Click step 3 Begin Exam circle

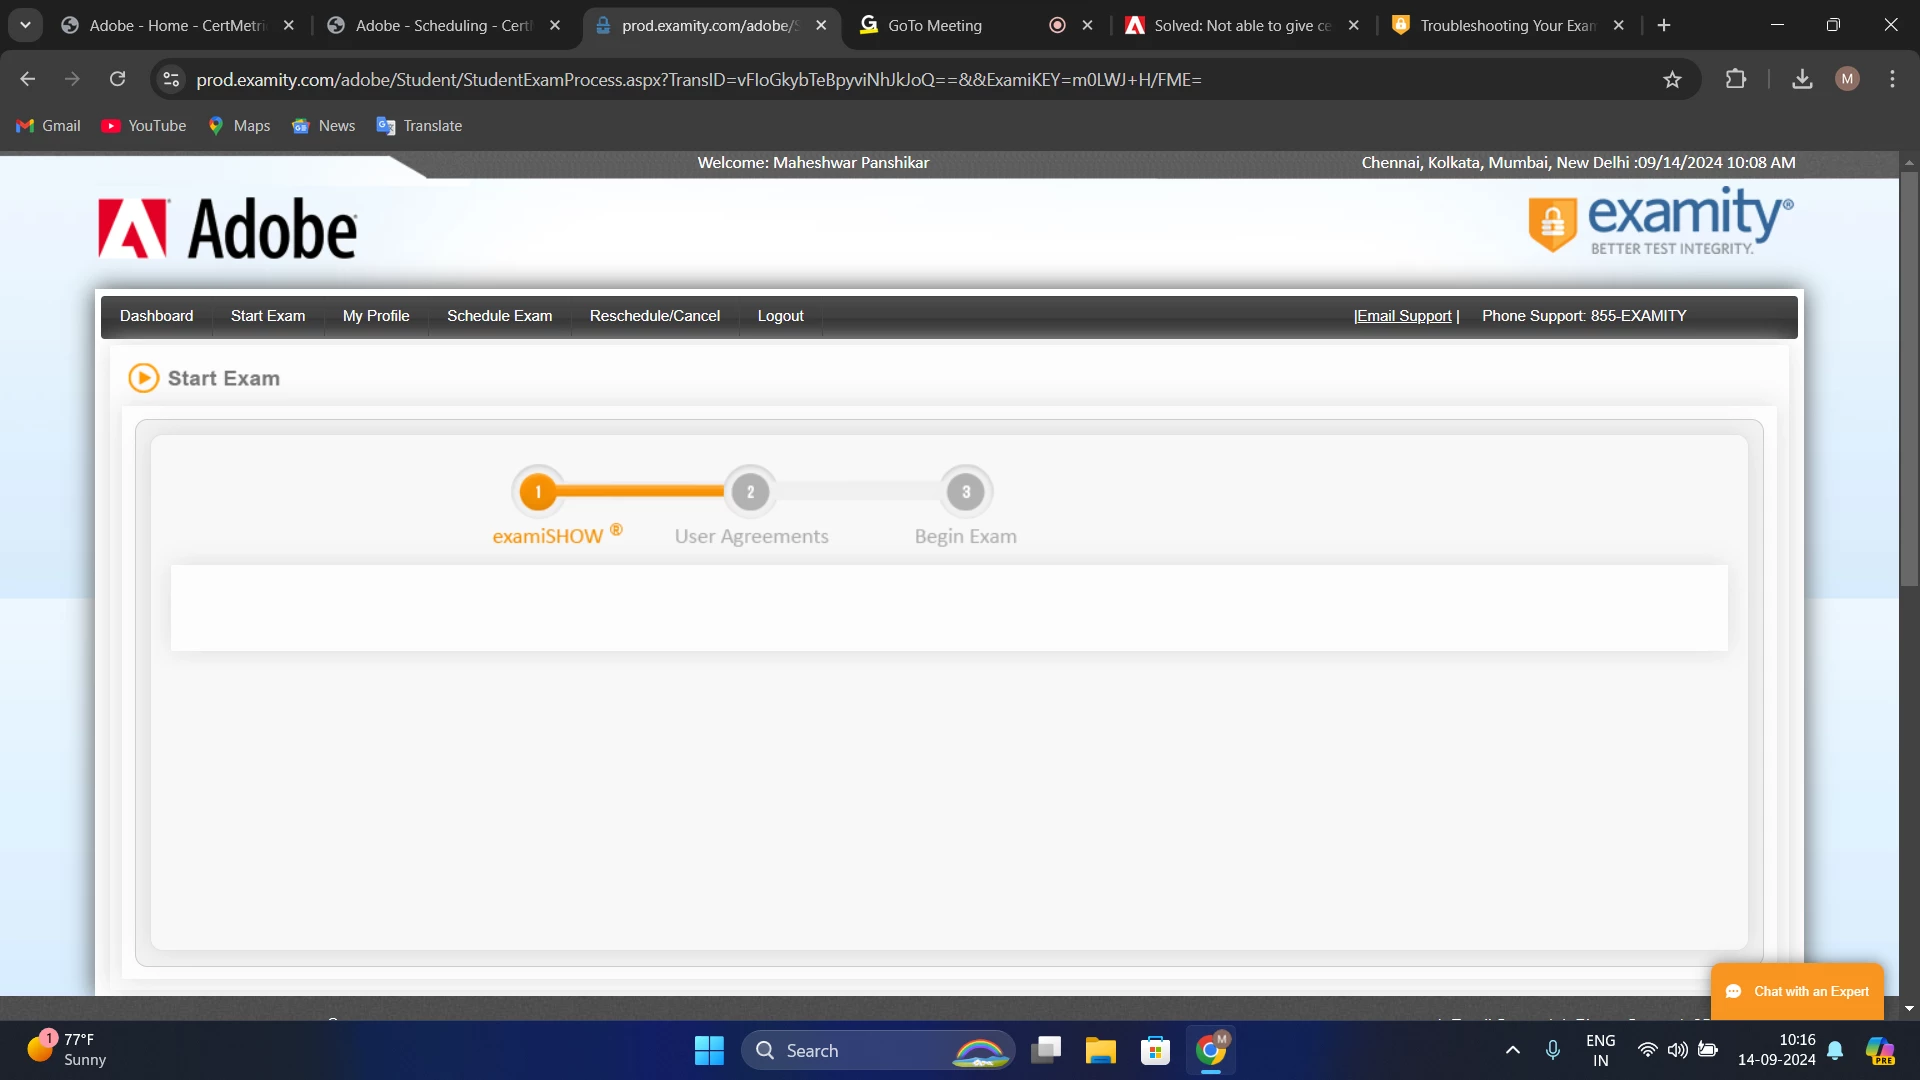point(965,492)
